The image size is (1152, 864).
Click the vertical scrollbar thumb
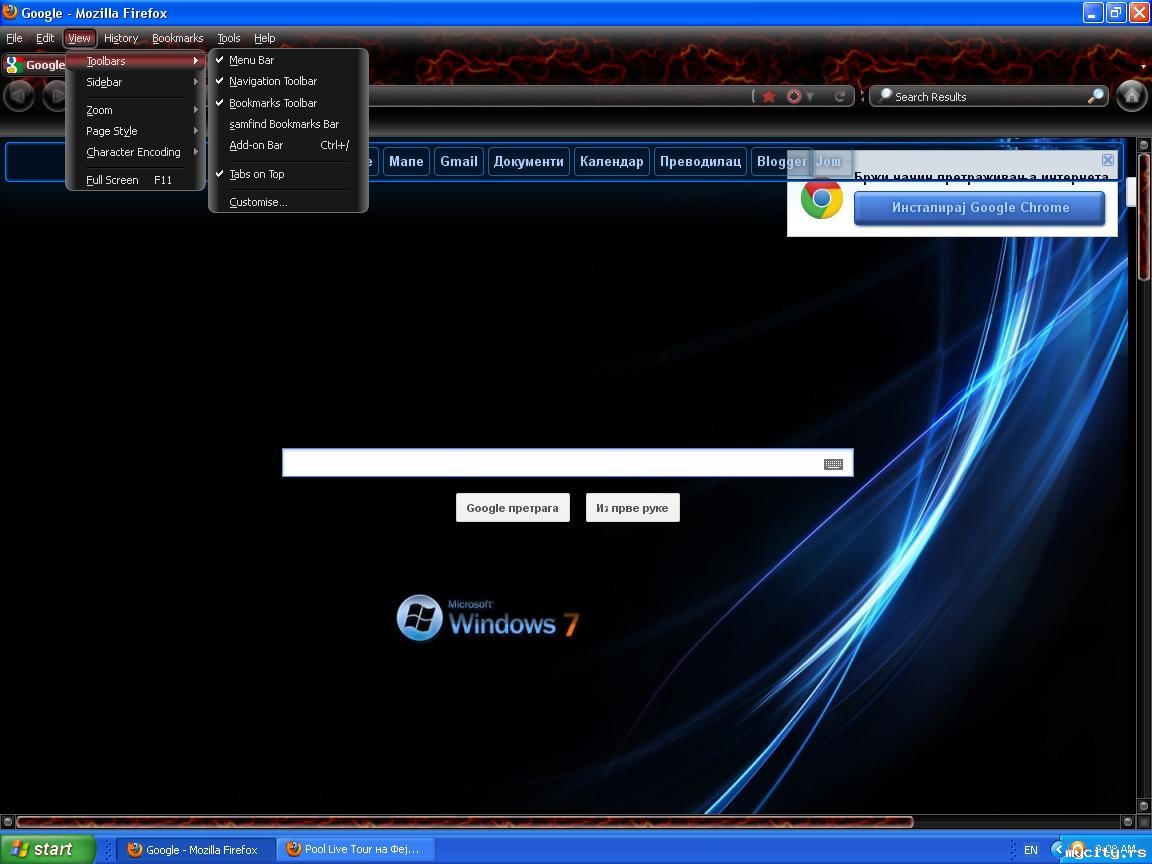(x=1144, y=217)
